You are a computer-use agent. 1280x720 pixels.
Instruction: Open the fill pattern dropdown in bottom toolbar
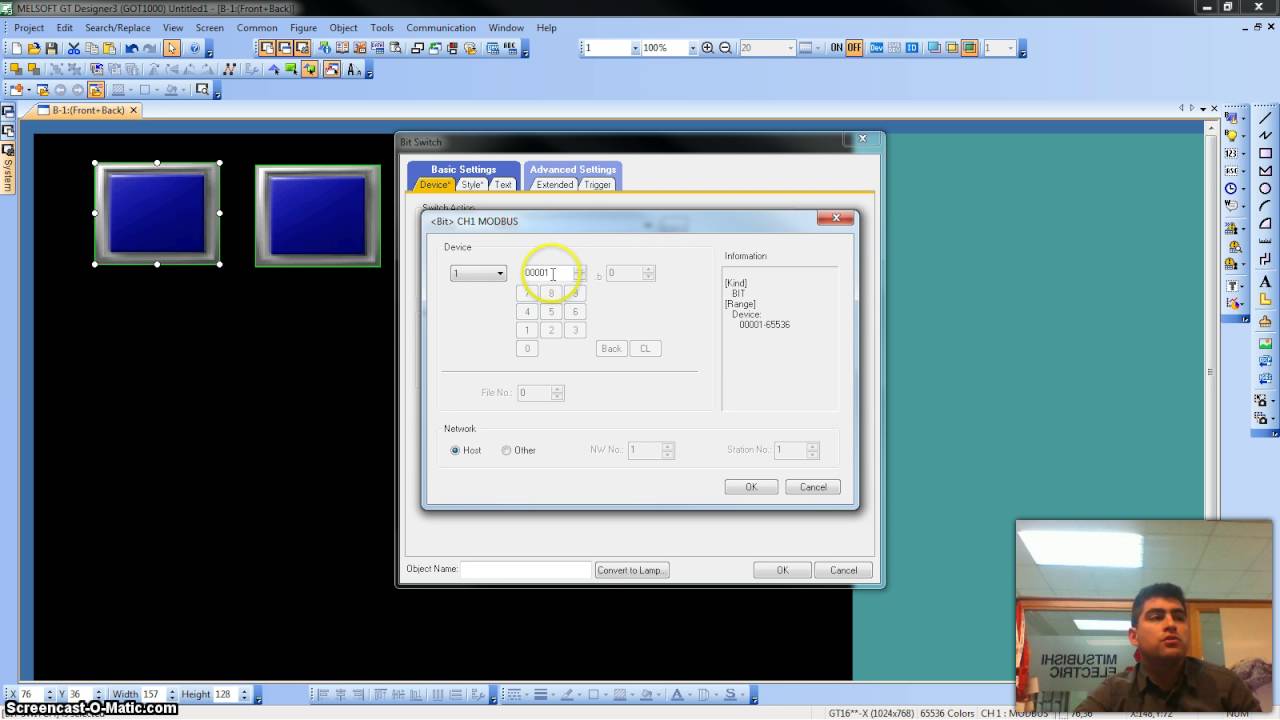(632, 694)
